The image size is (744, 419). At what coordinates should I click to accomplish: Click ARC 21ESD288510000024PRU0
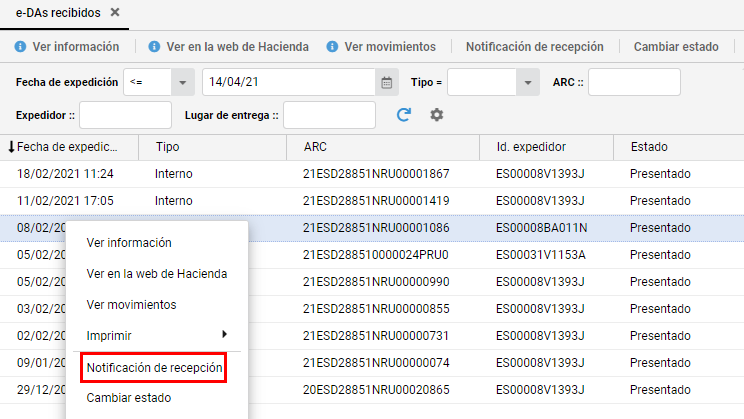375,255
